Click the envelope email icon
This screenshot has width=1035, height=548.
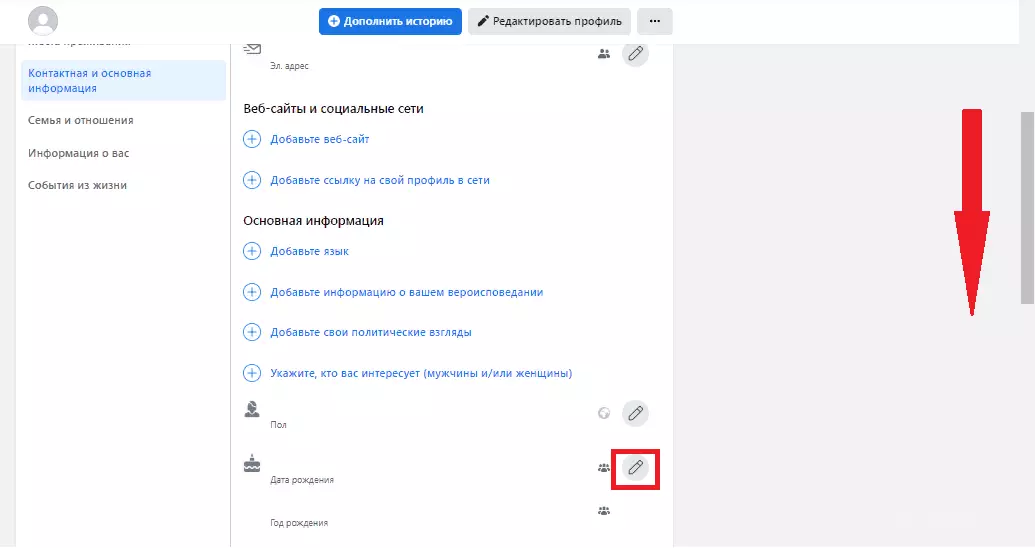(252, 49)
